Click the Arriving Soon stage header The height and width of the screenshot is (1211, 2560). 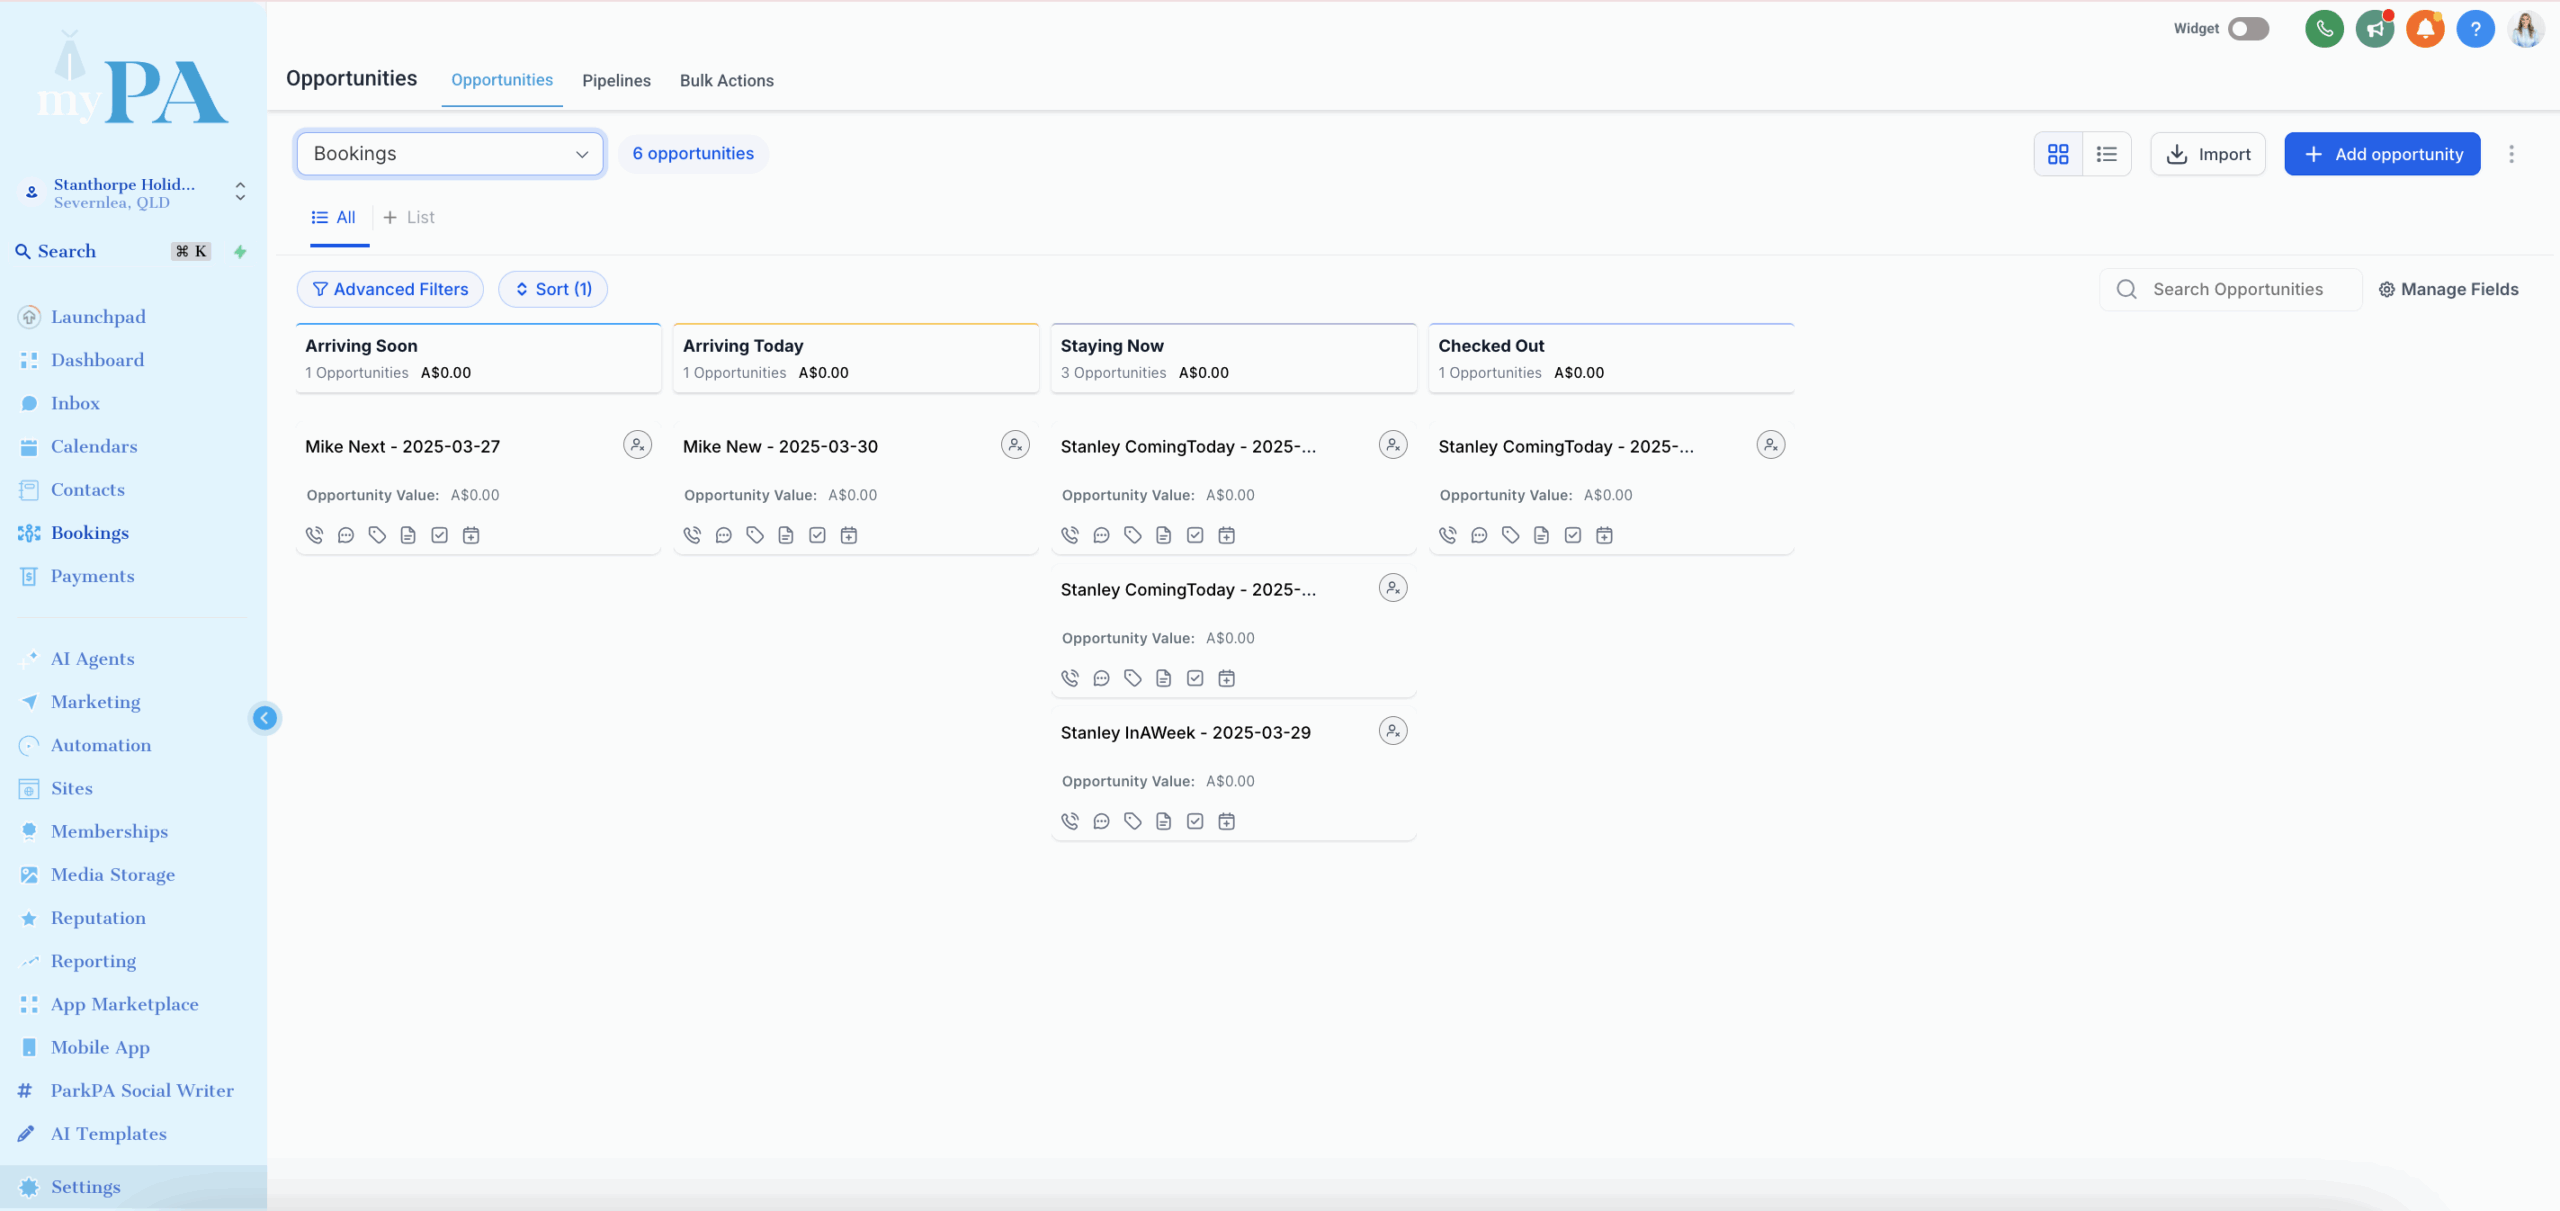tap(478, 358)
